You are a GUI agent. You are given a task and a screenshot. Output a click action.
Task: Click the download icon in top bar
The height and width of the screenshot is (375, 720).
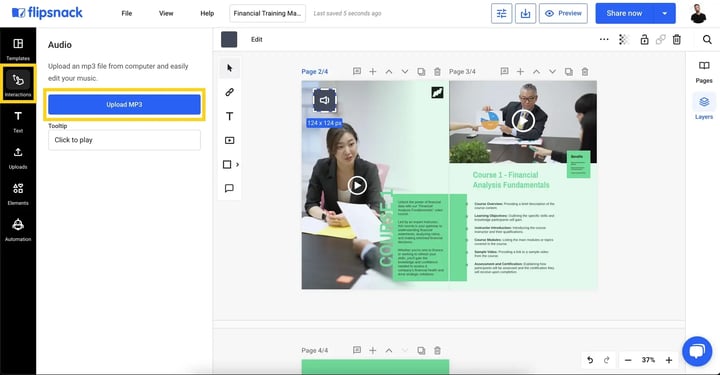click(525, 13)
